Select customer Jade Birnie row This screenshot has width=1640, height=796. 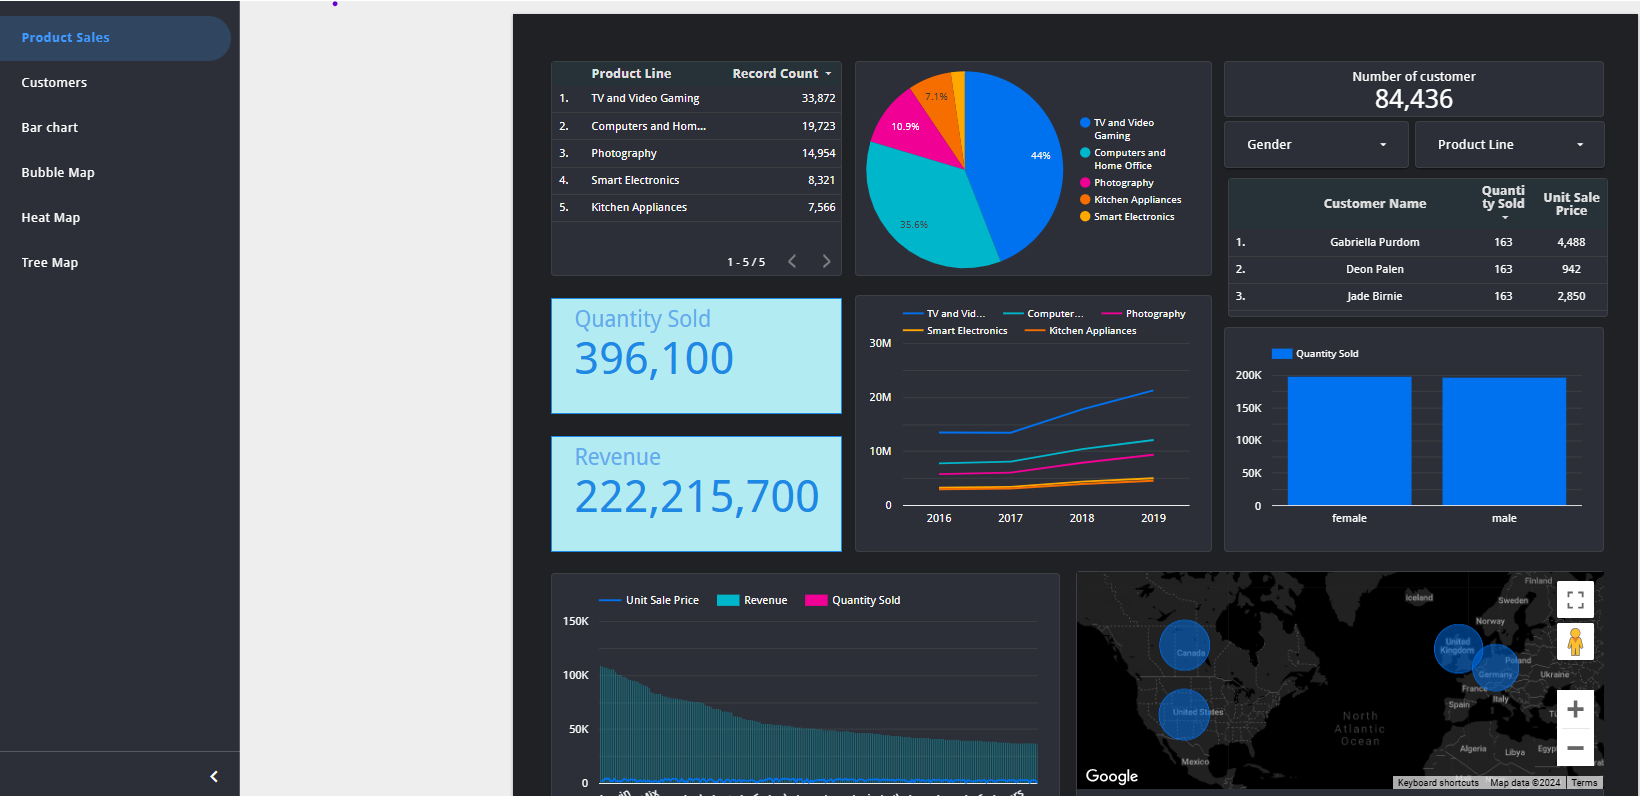tap(1416, 296)
